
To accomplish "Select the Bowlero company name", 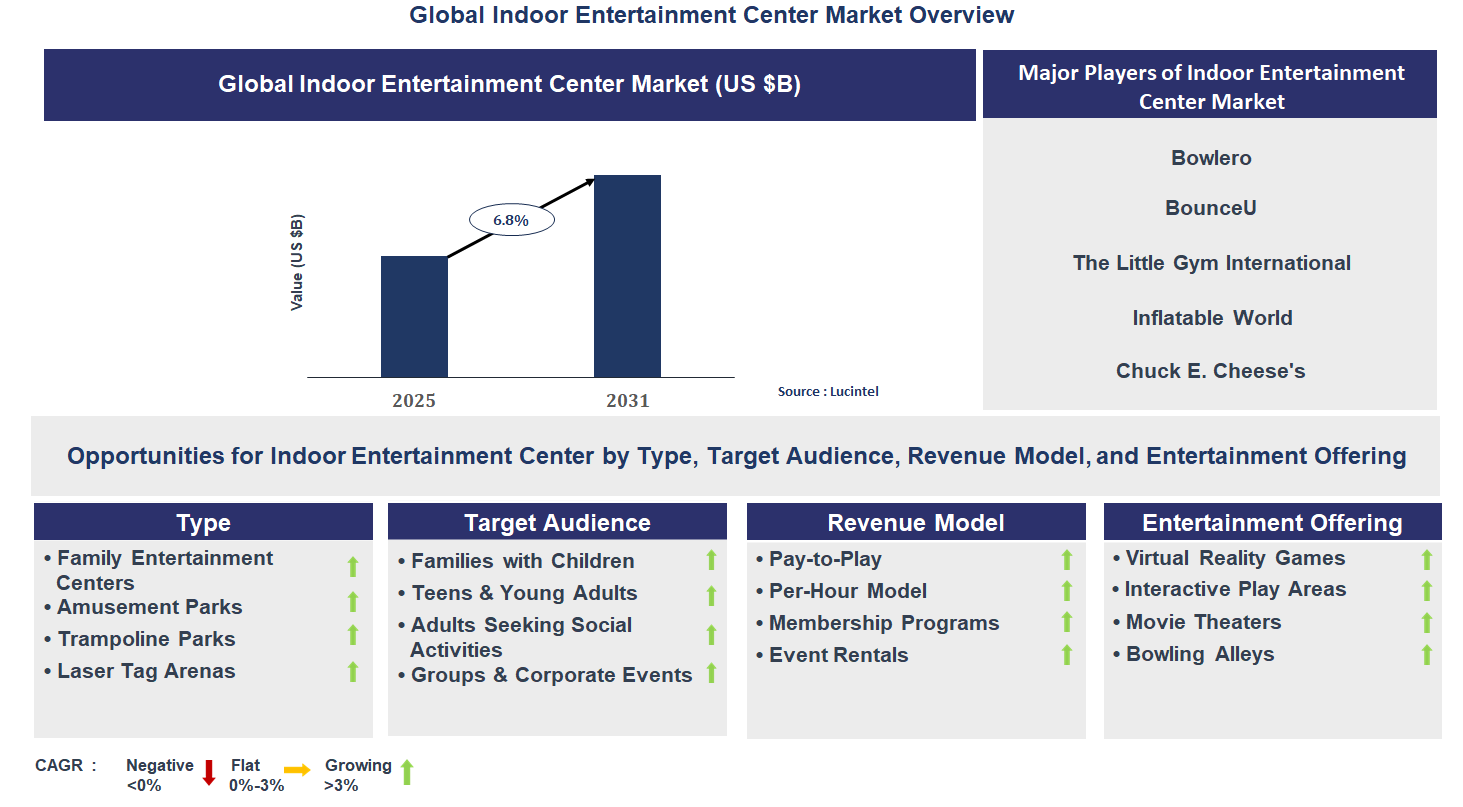I will 1211,157.
